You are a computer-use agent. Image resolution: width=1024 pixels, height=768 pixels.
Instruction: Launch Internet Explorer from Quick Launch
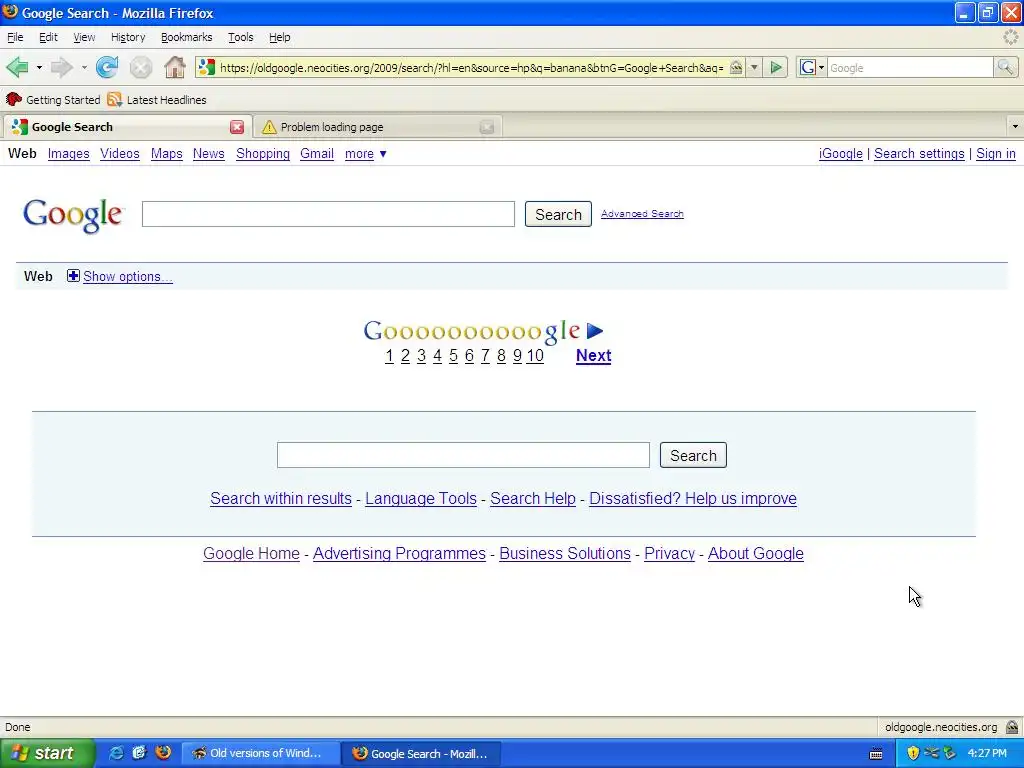(116, 753)
